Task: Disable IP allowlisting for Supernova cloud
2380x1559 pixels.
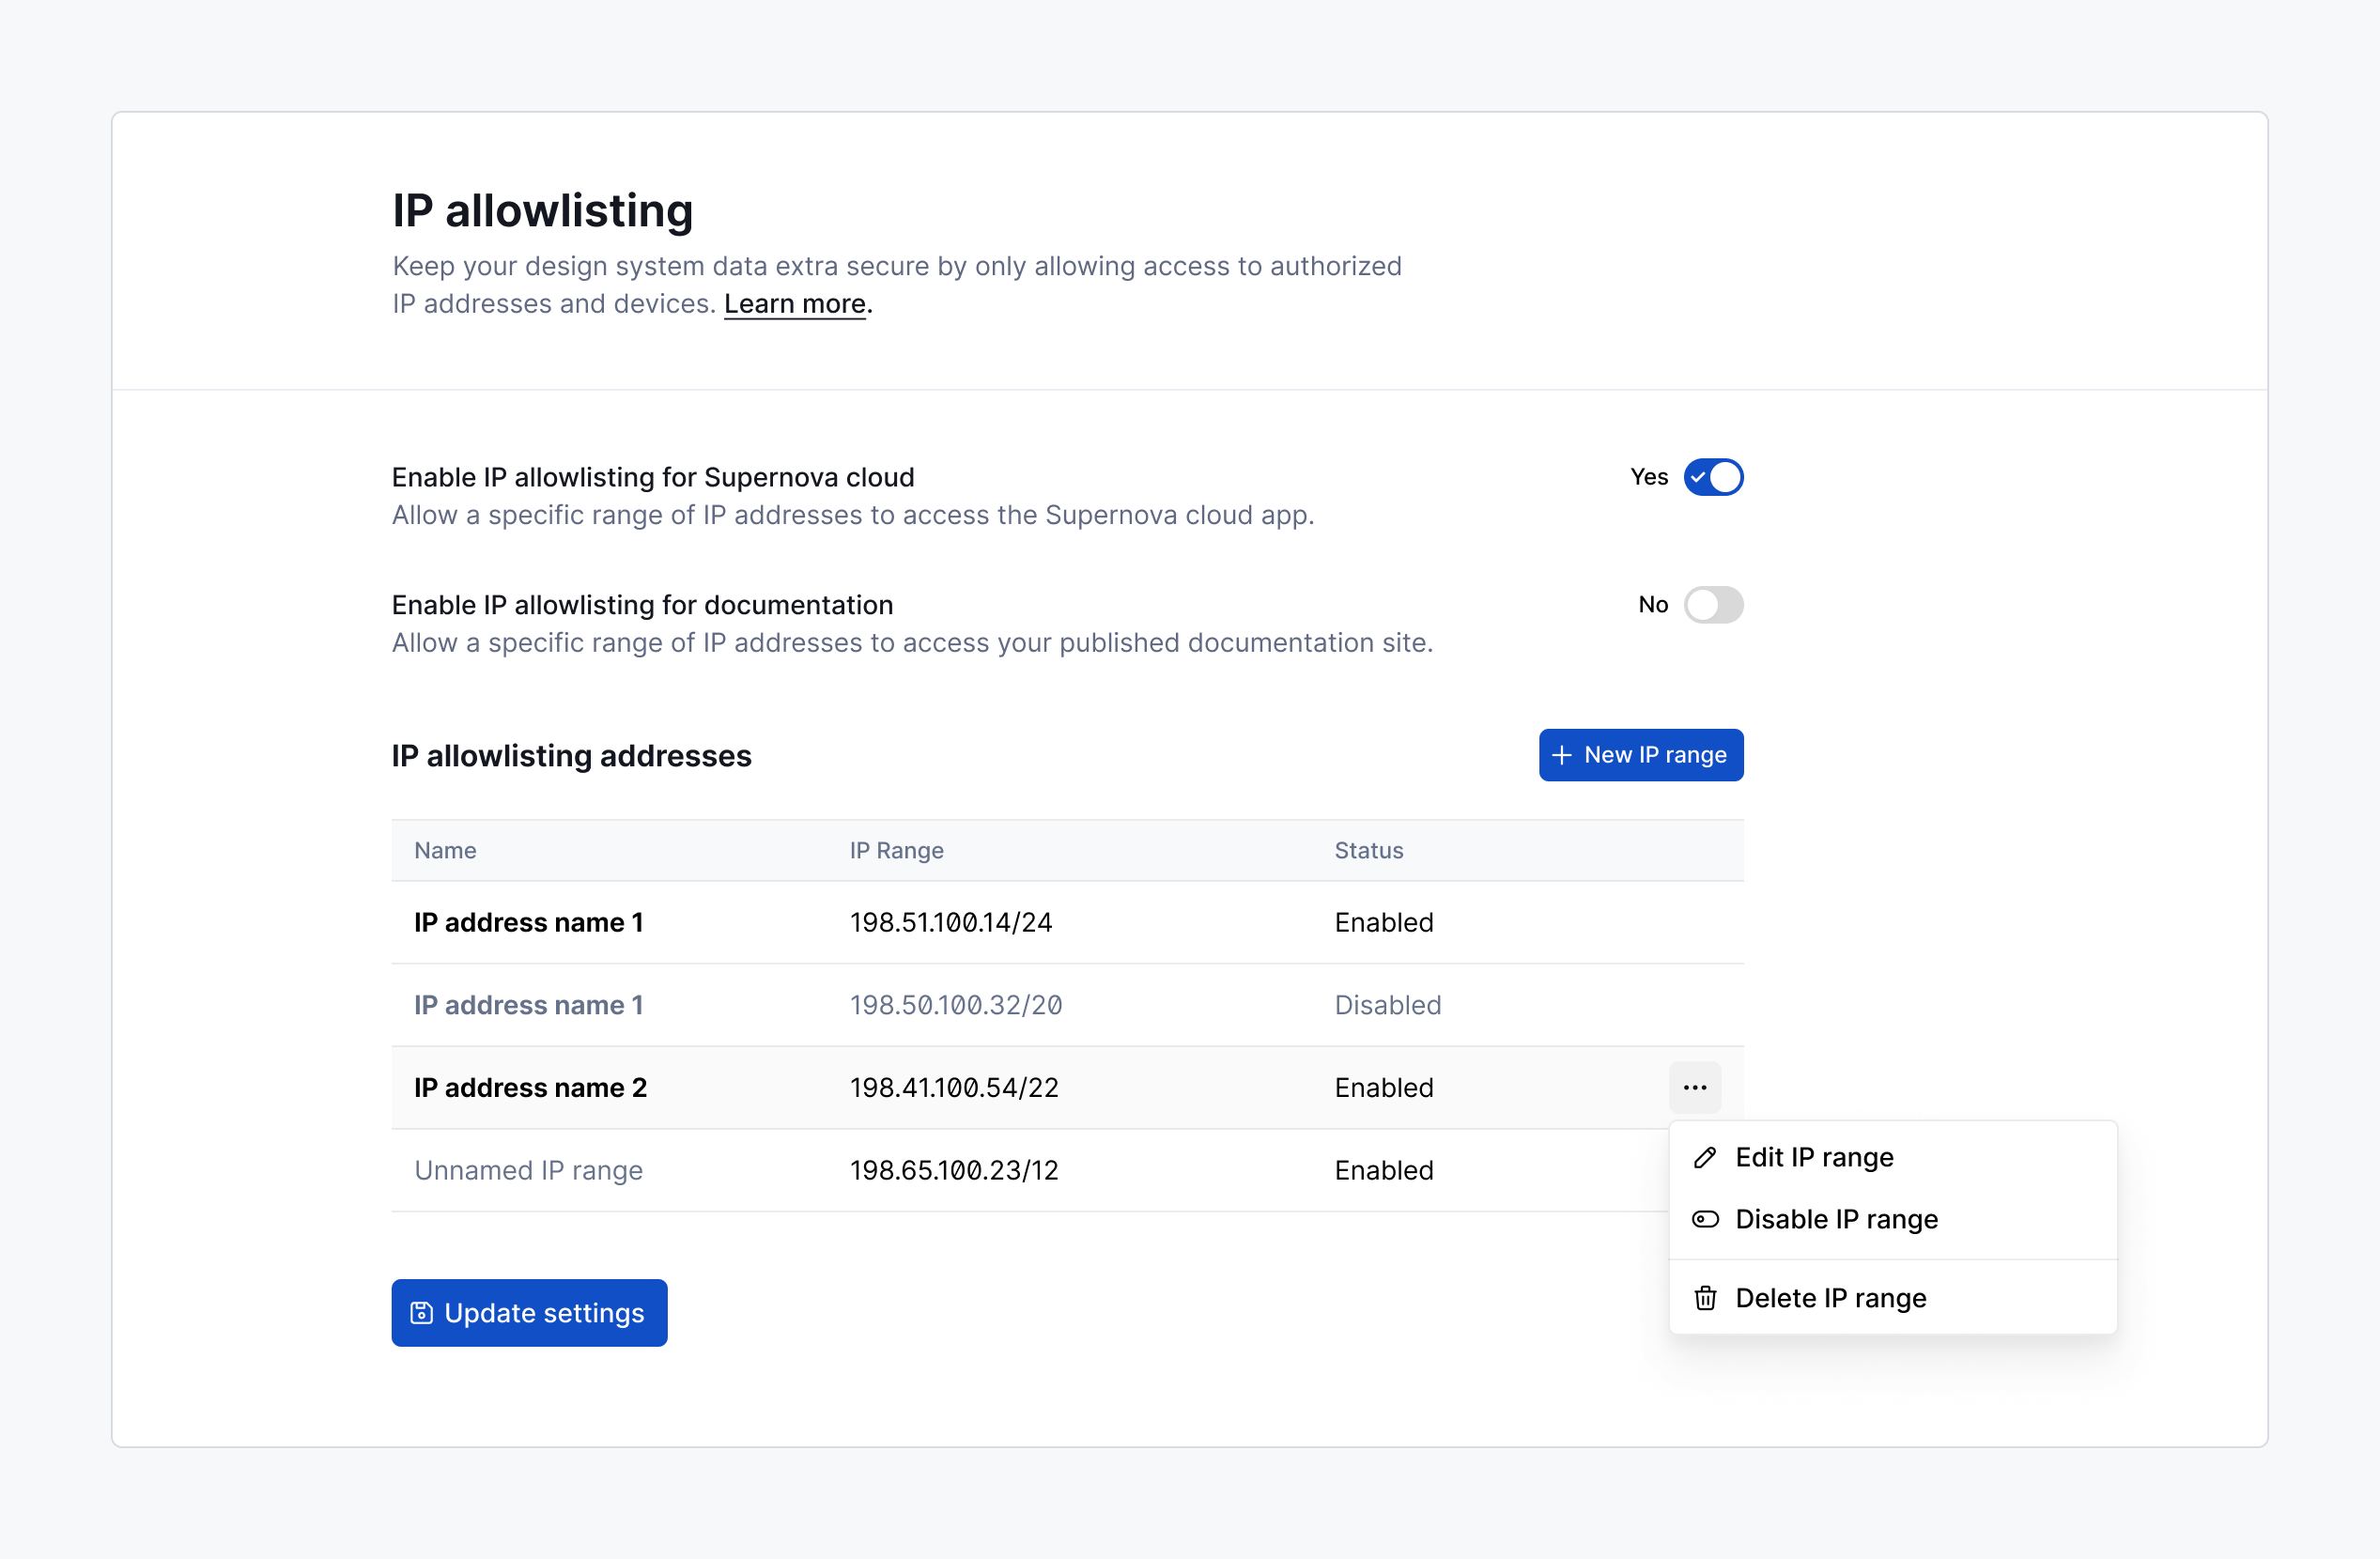Action: coord(1714,477)
